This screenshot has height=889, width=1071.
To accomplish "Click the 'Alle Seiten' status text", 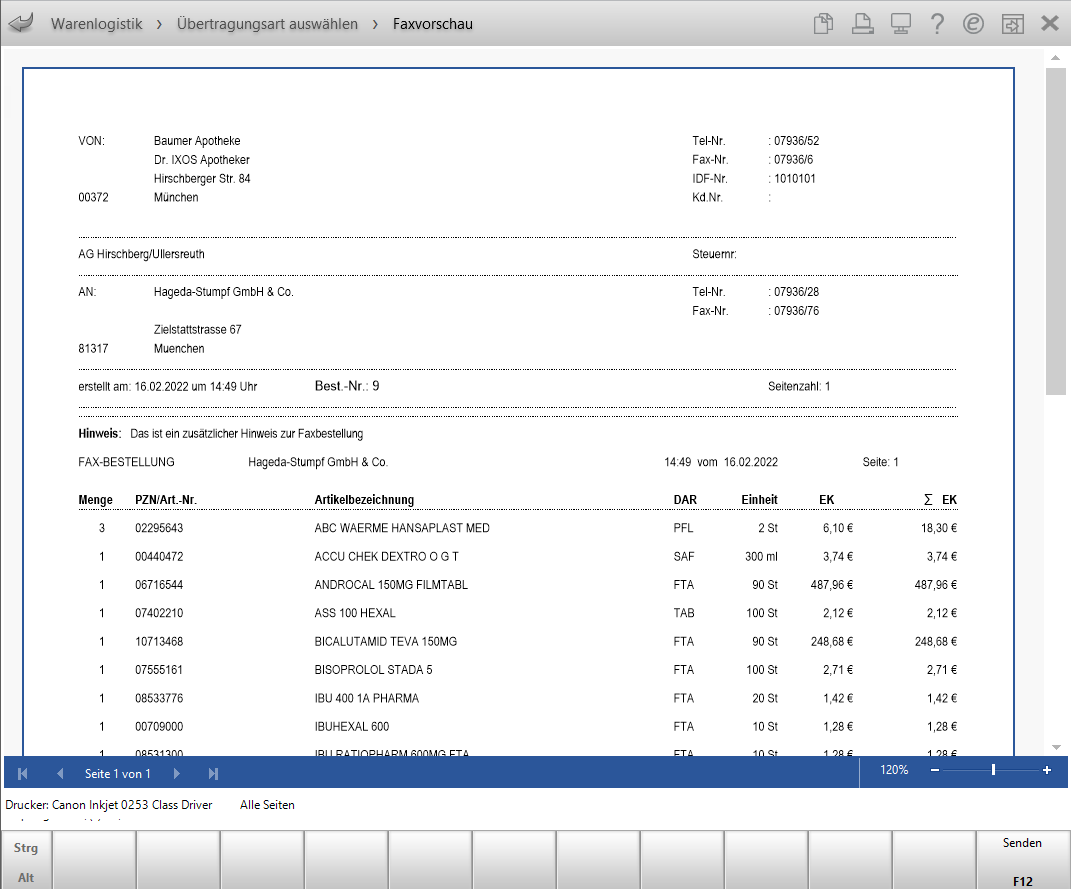I will coord(267,805).
